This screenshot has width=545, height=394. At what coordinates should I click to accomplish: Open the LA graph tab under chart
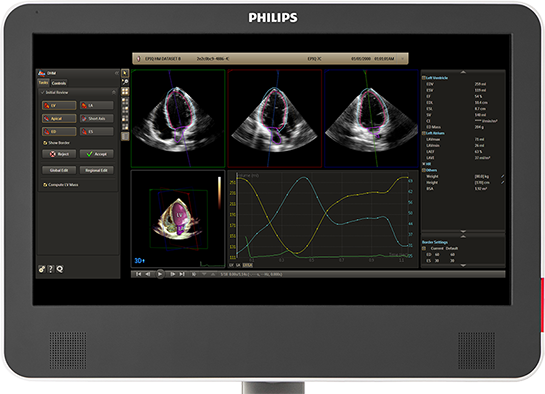(x=238, y=265)
